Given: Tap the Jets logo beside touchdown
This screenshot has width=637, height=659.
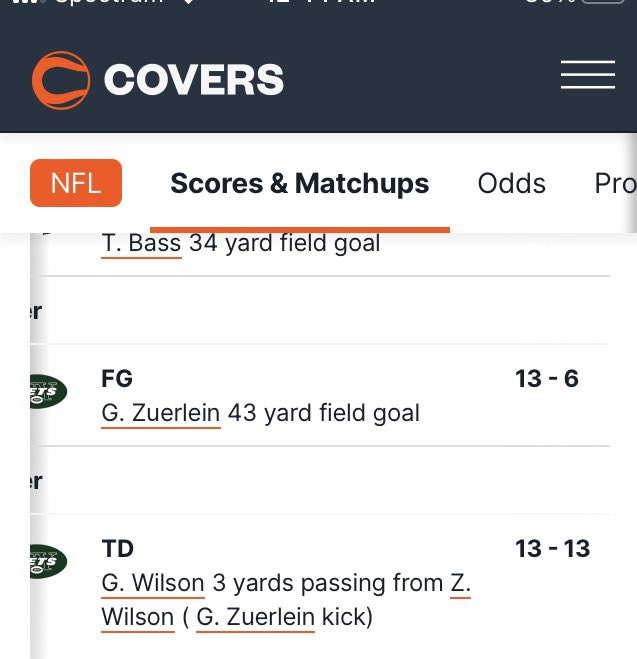Looking at the screenshot, I should pyautogui.click(x=47, y=562).
